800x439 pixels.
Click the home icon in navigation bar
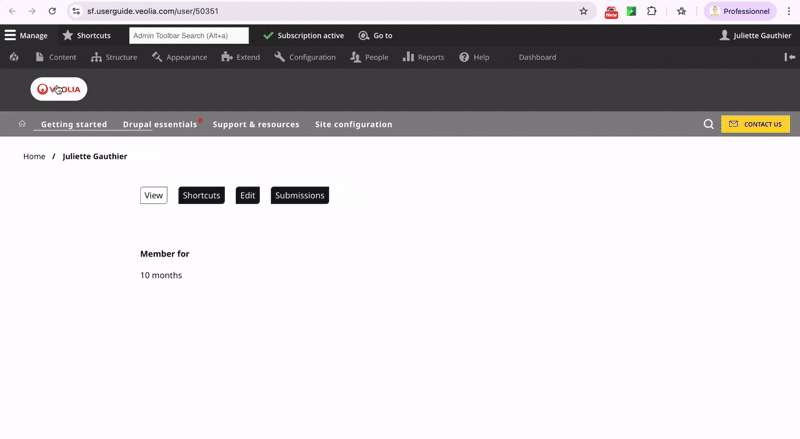(x=22, y=124)
